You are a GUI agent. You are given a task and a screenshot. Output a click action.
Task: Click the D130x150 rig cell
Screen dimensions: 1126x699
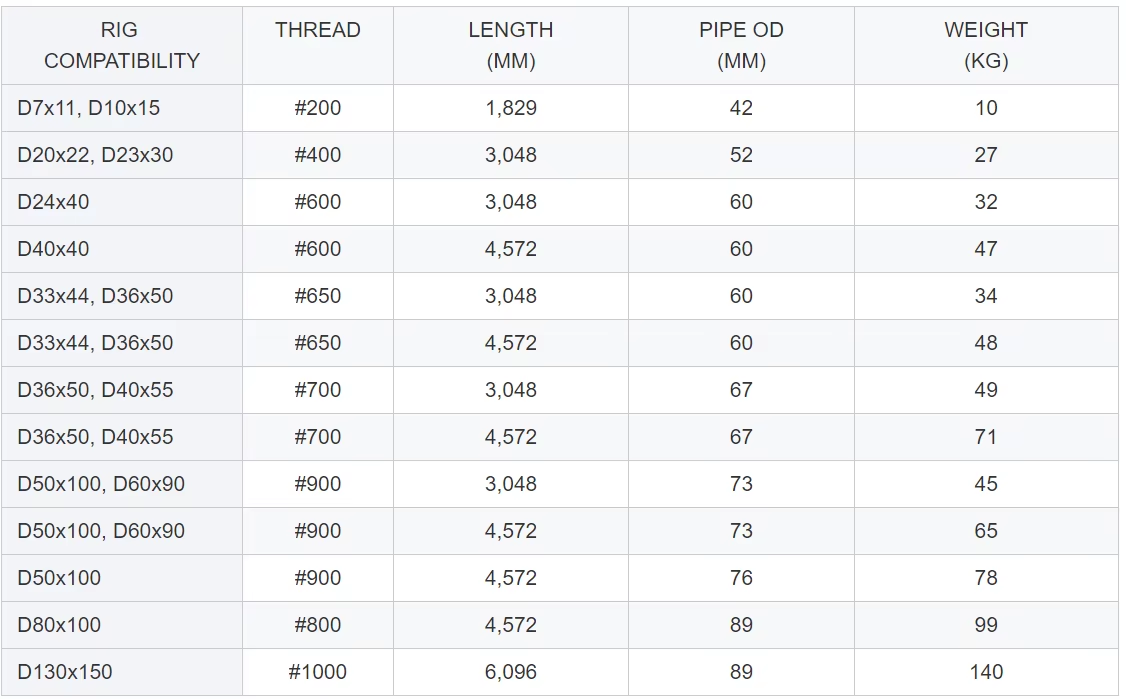click(65, 672)
